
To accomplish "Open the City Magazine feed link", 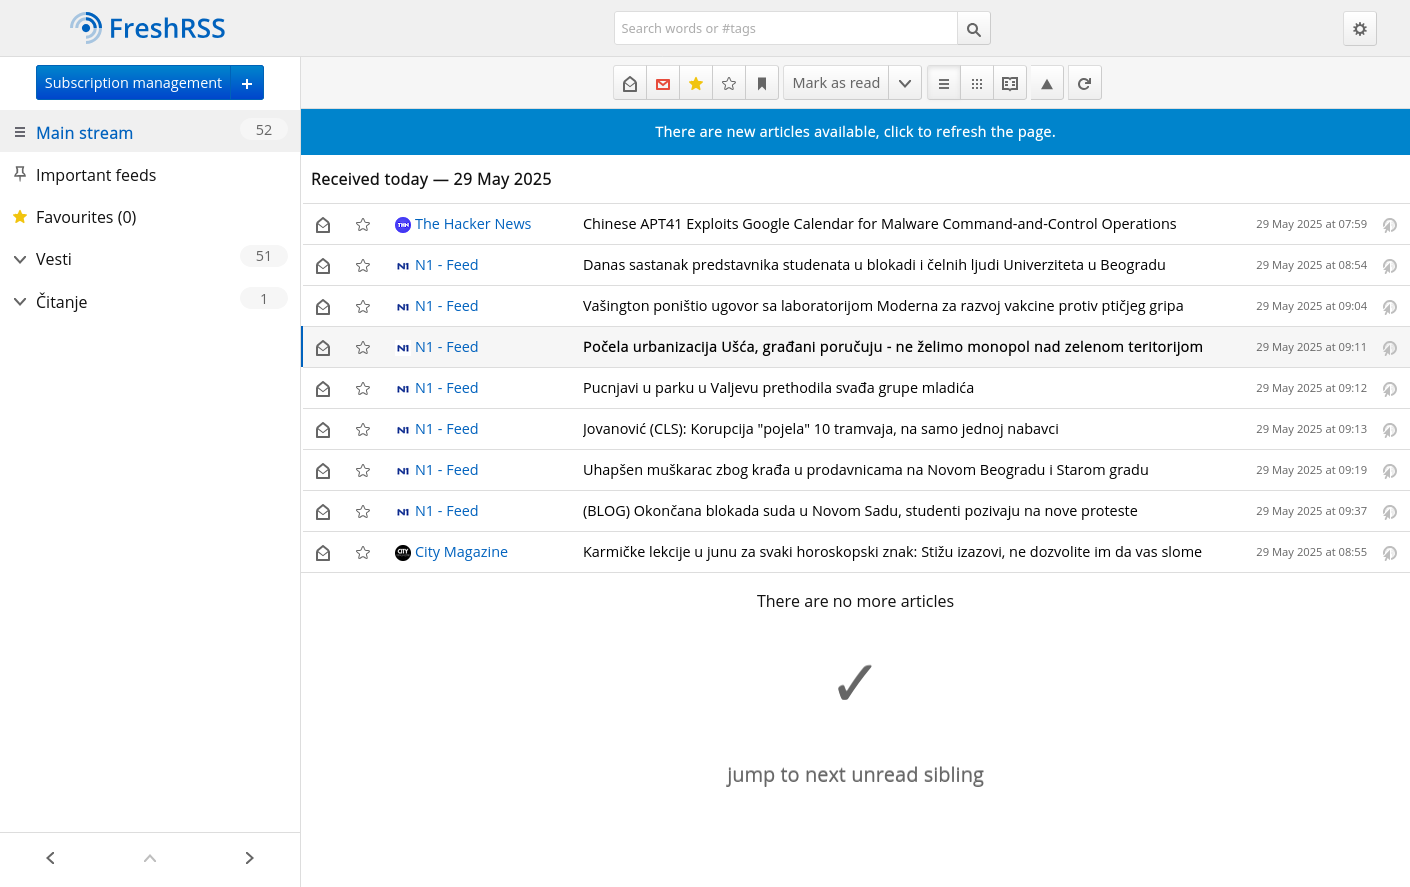I will coord(461,552).
